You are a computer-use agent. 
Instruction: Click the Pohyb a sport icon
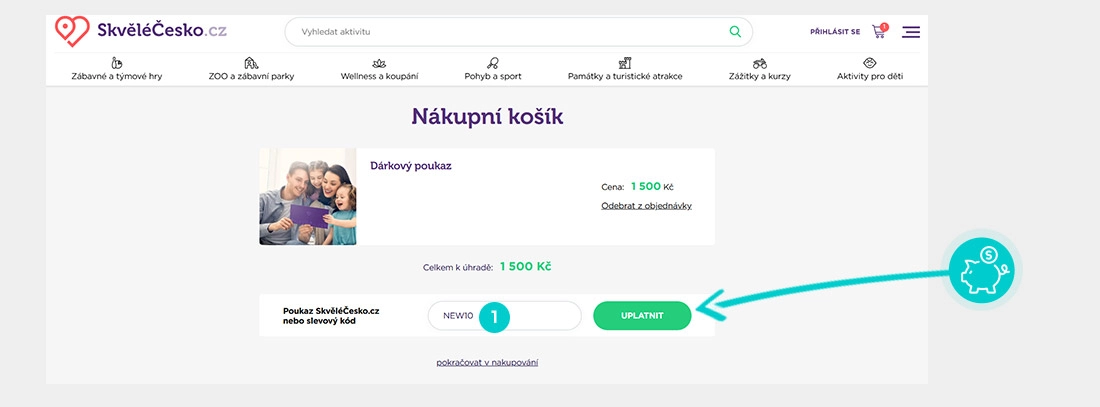tap(493, 63)
